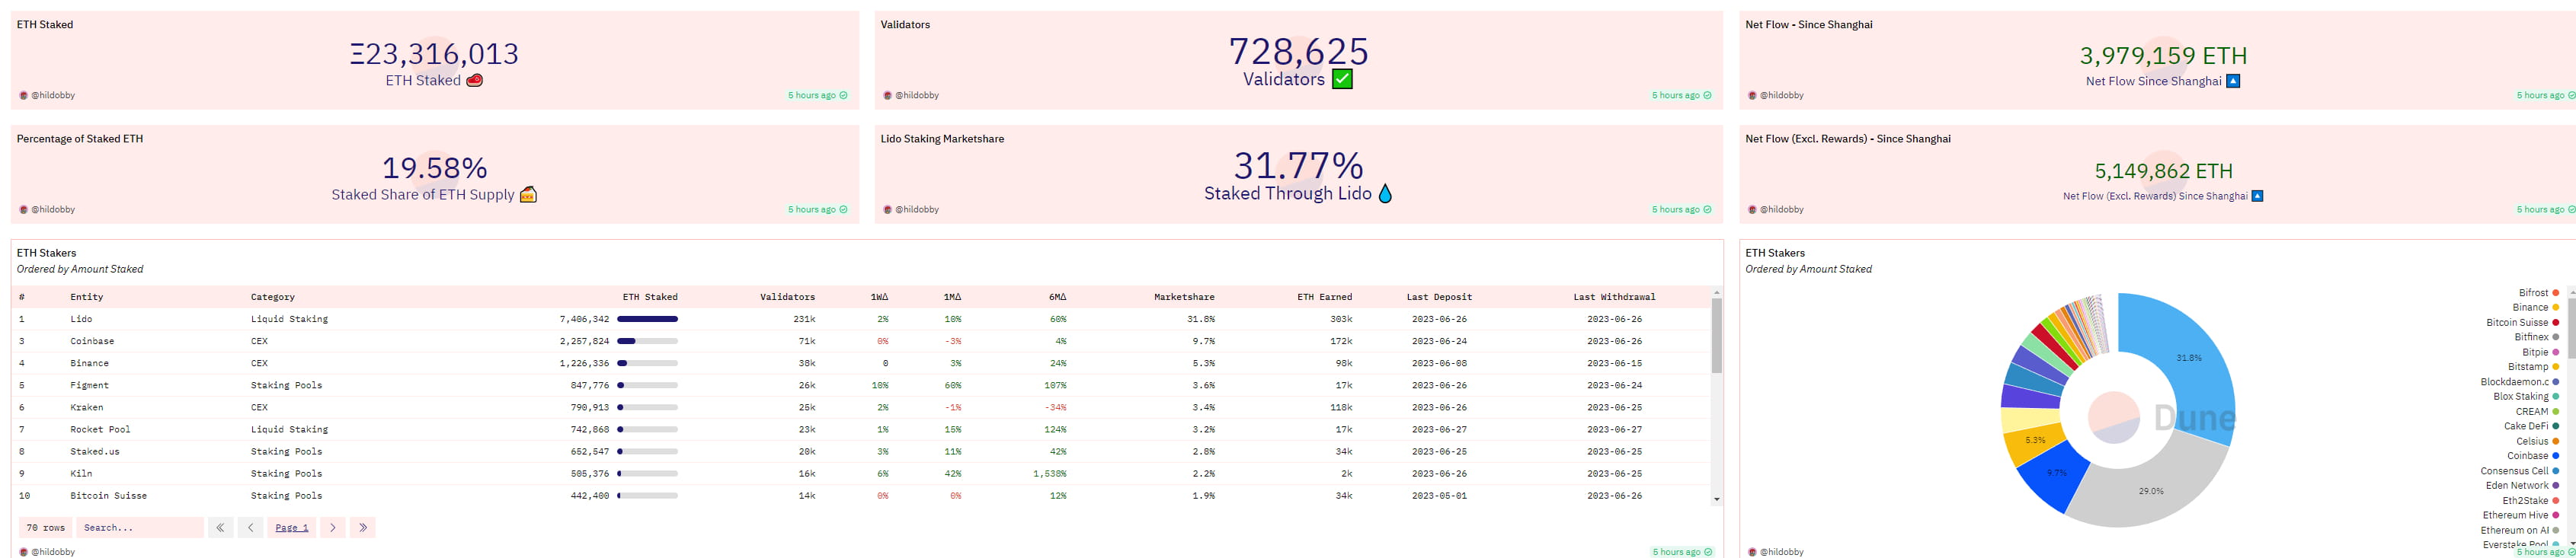This screenshot has height=558, width=2576.
Task: Toggle CREAM series in pie legend
Action: pos(2538,412)
